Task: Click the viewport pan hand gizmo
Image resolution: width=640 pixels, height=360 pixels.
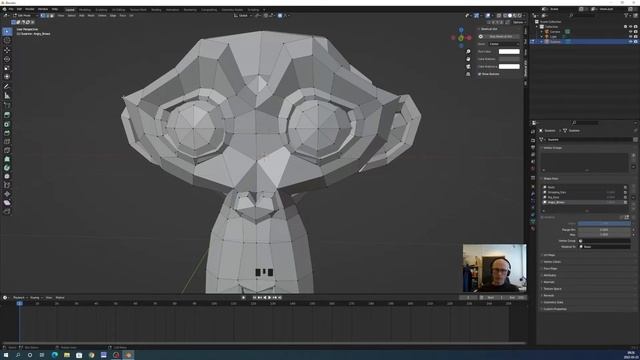Action: (468, 59)
